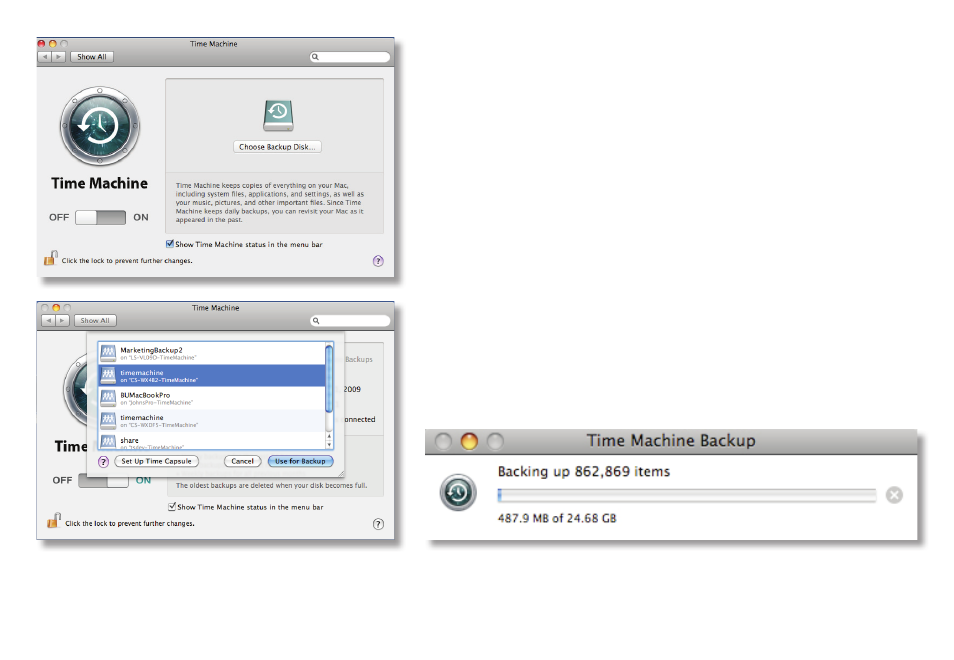
Task: Click Show All in the Choose Backup Disk window
Action: [92, 57]
